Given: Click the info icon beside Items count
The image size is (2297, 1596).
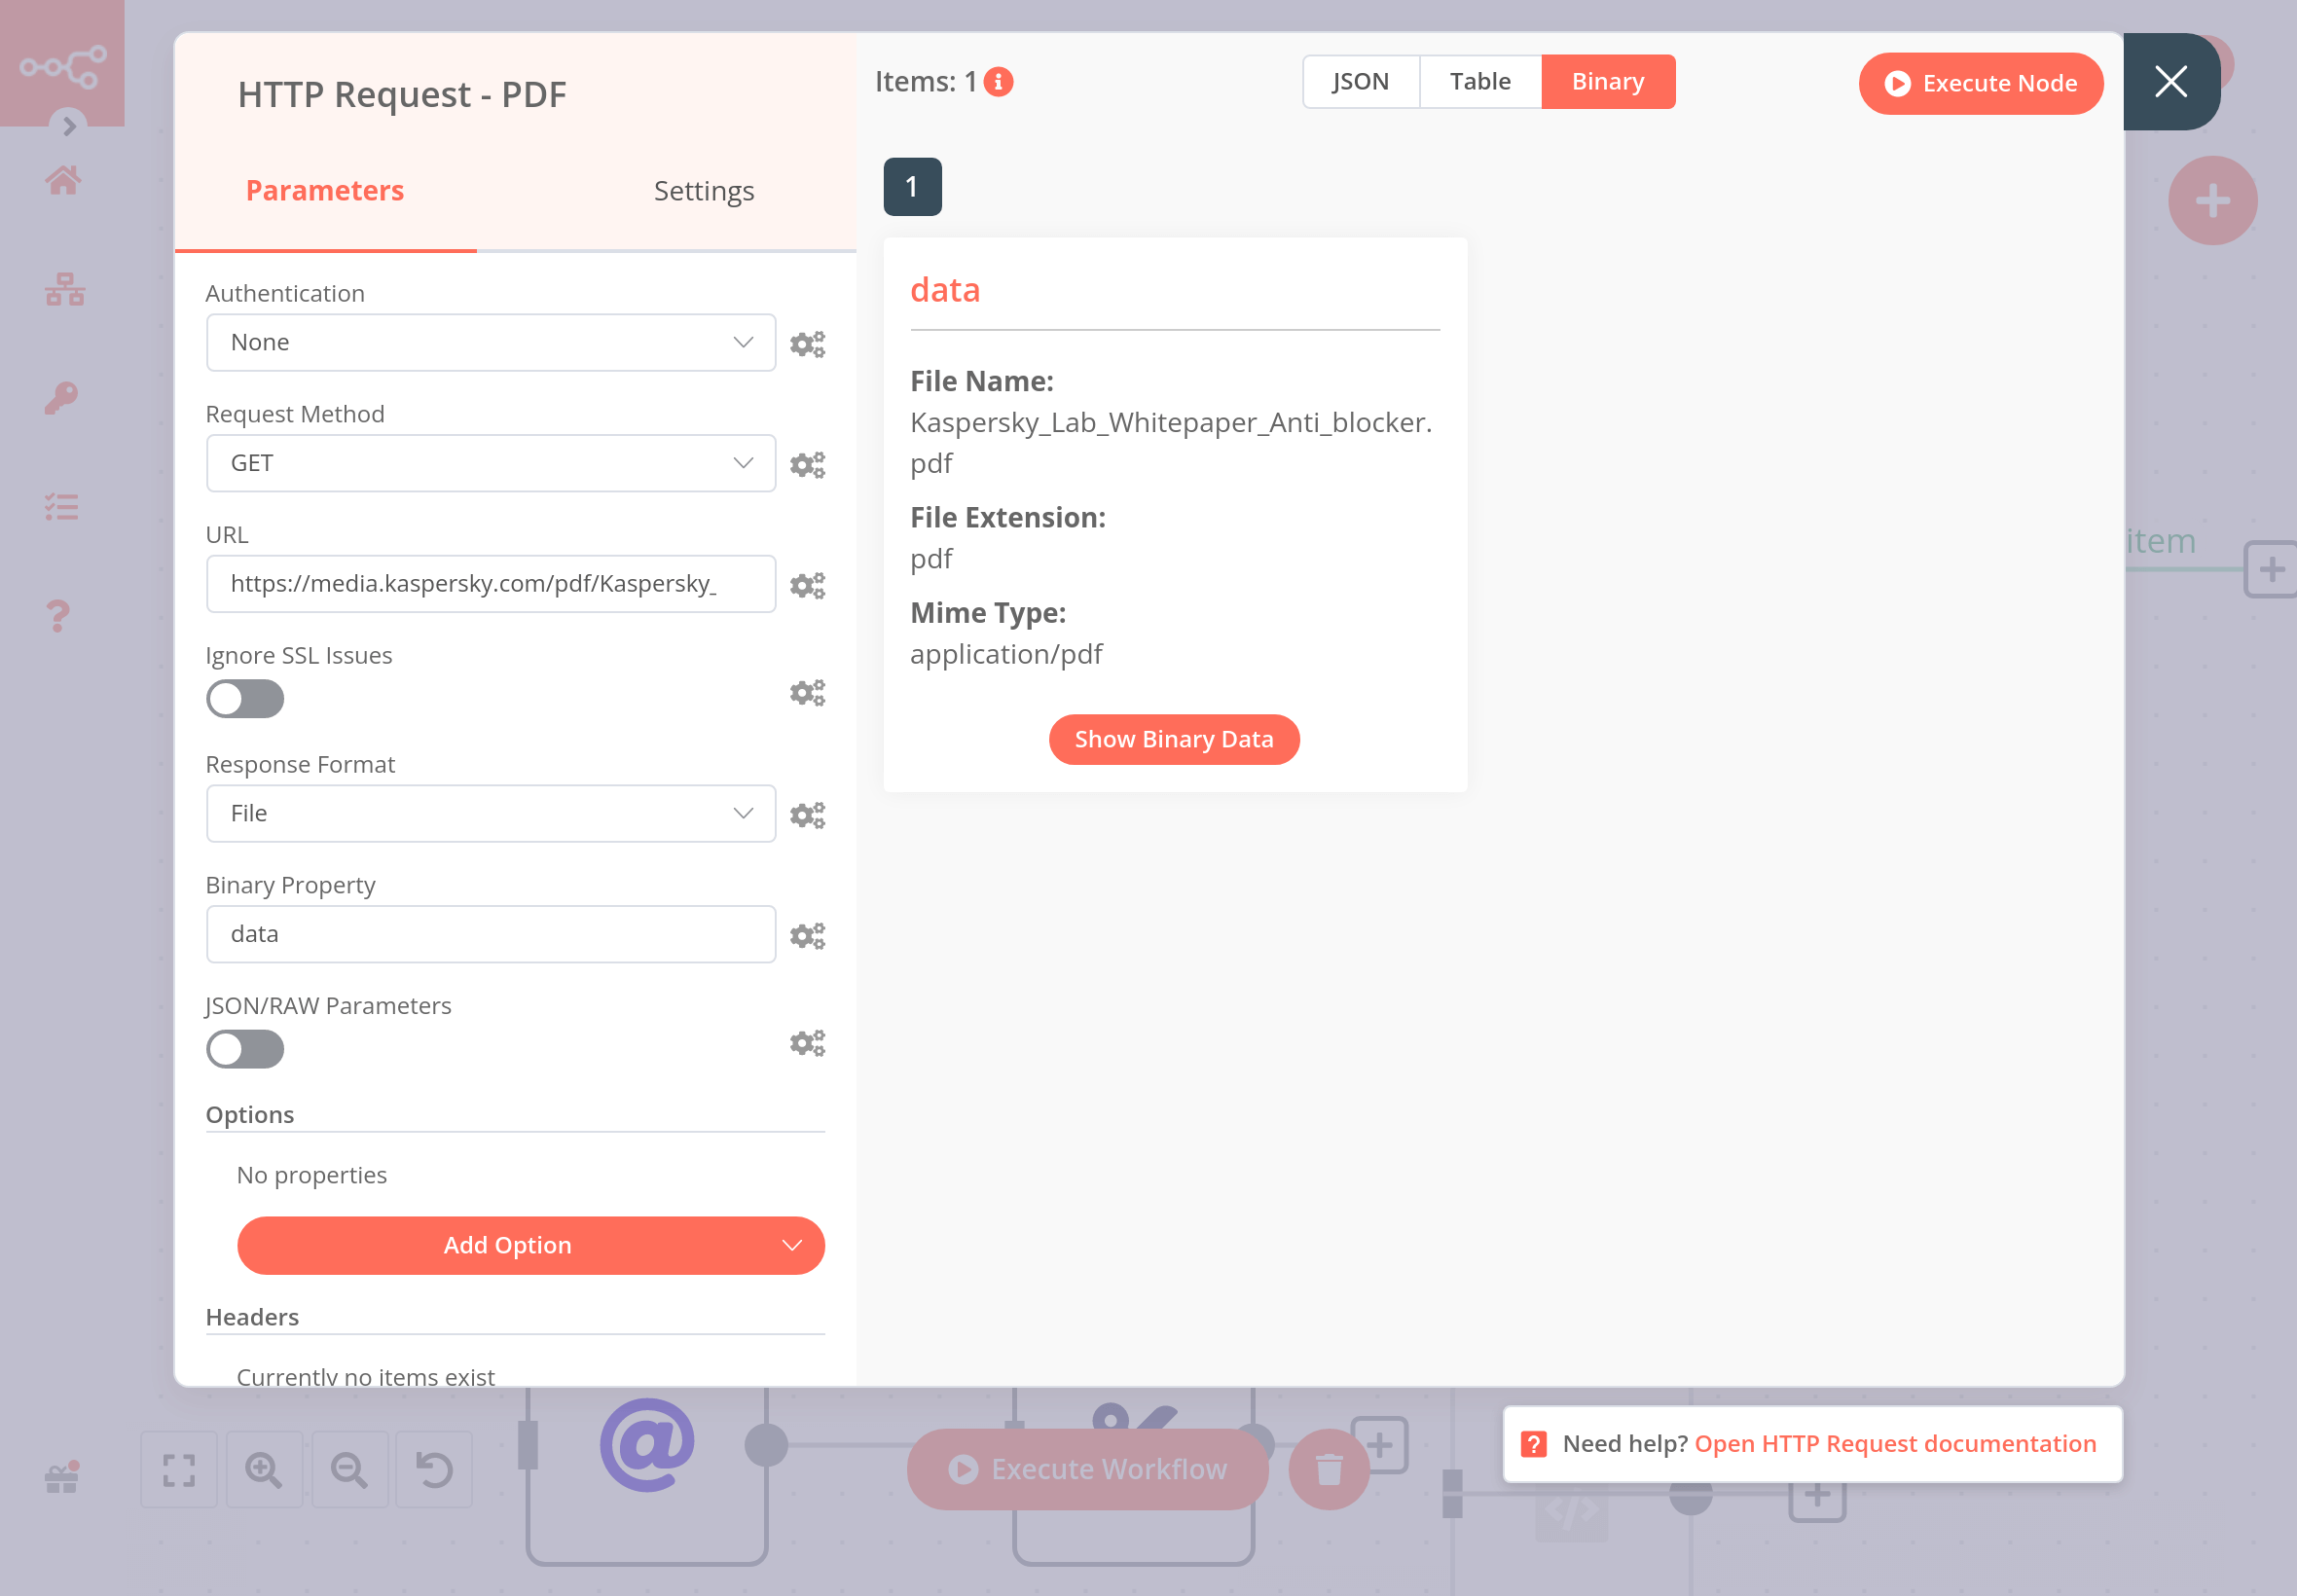Looking at the screenshot, I should (998, 82).
